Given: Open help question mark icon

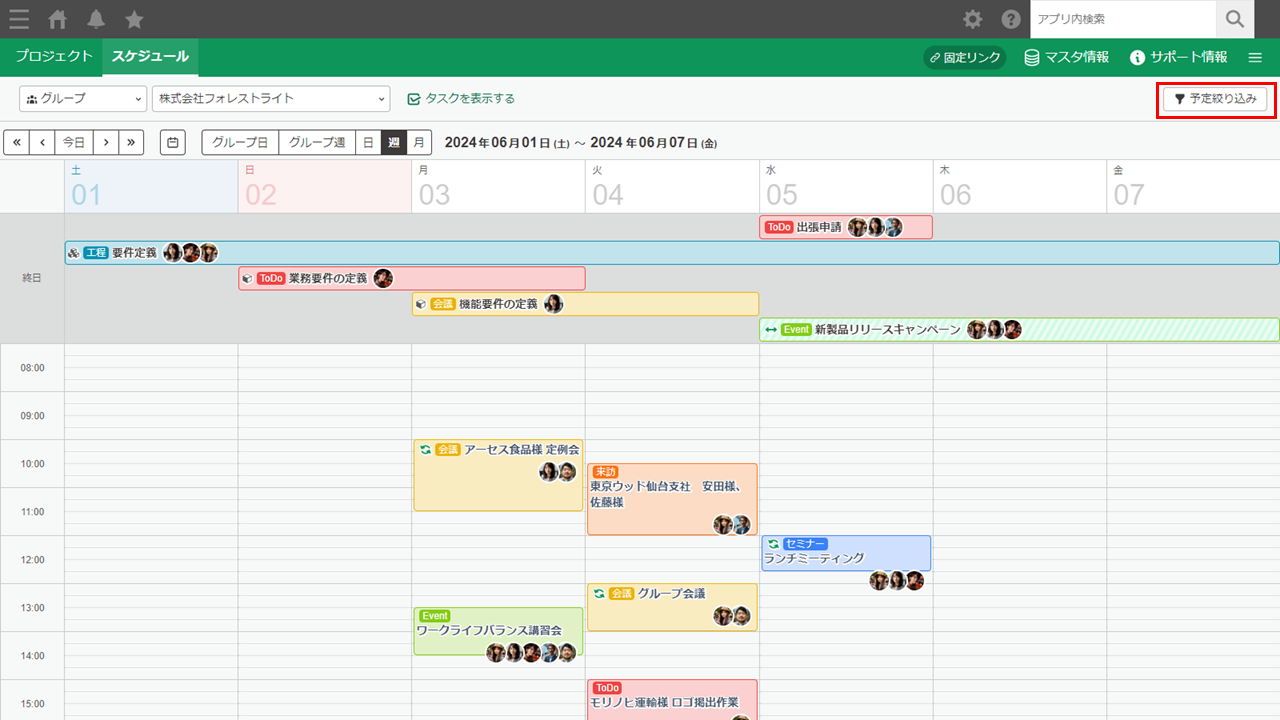Looking at the screenshot, I should click(1011, 19).
